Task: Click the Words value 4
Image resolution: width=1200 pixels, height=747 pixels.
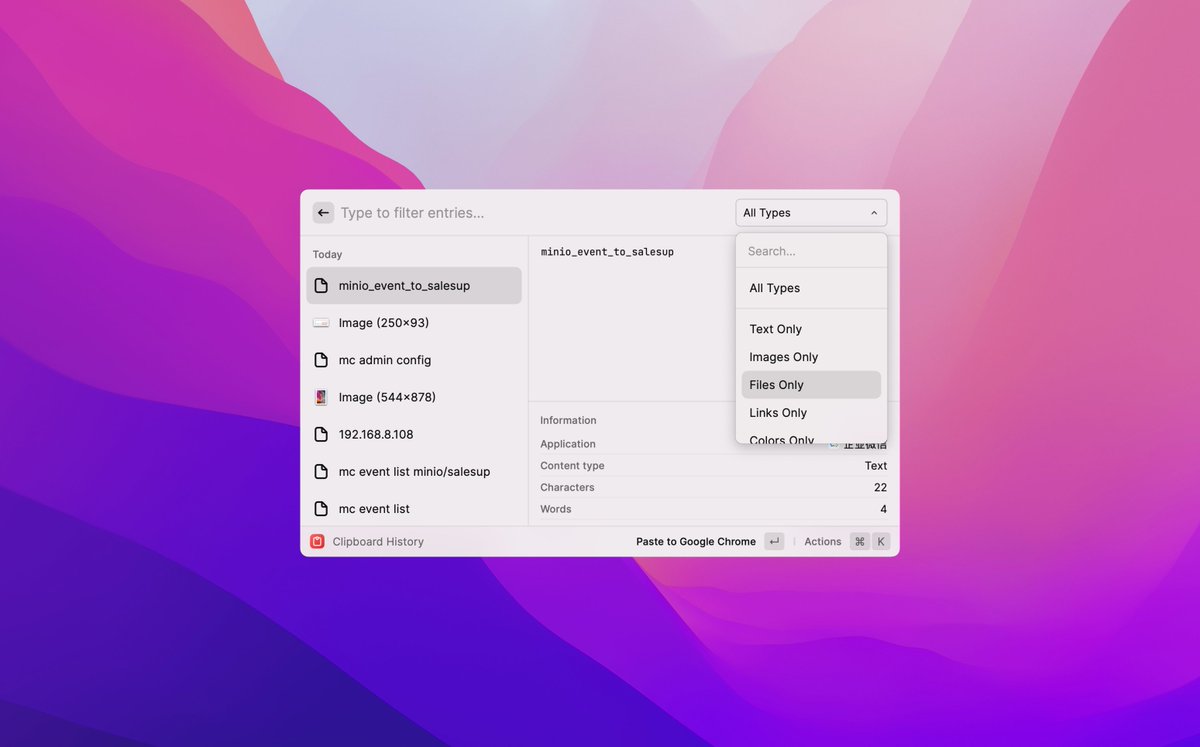Action: tap(883, 509)
